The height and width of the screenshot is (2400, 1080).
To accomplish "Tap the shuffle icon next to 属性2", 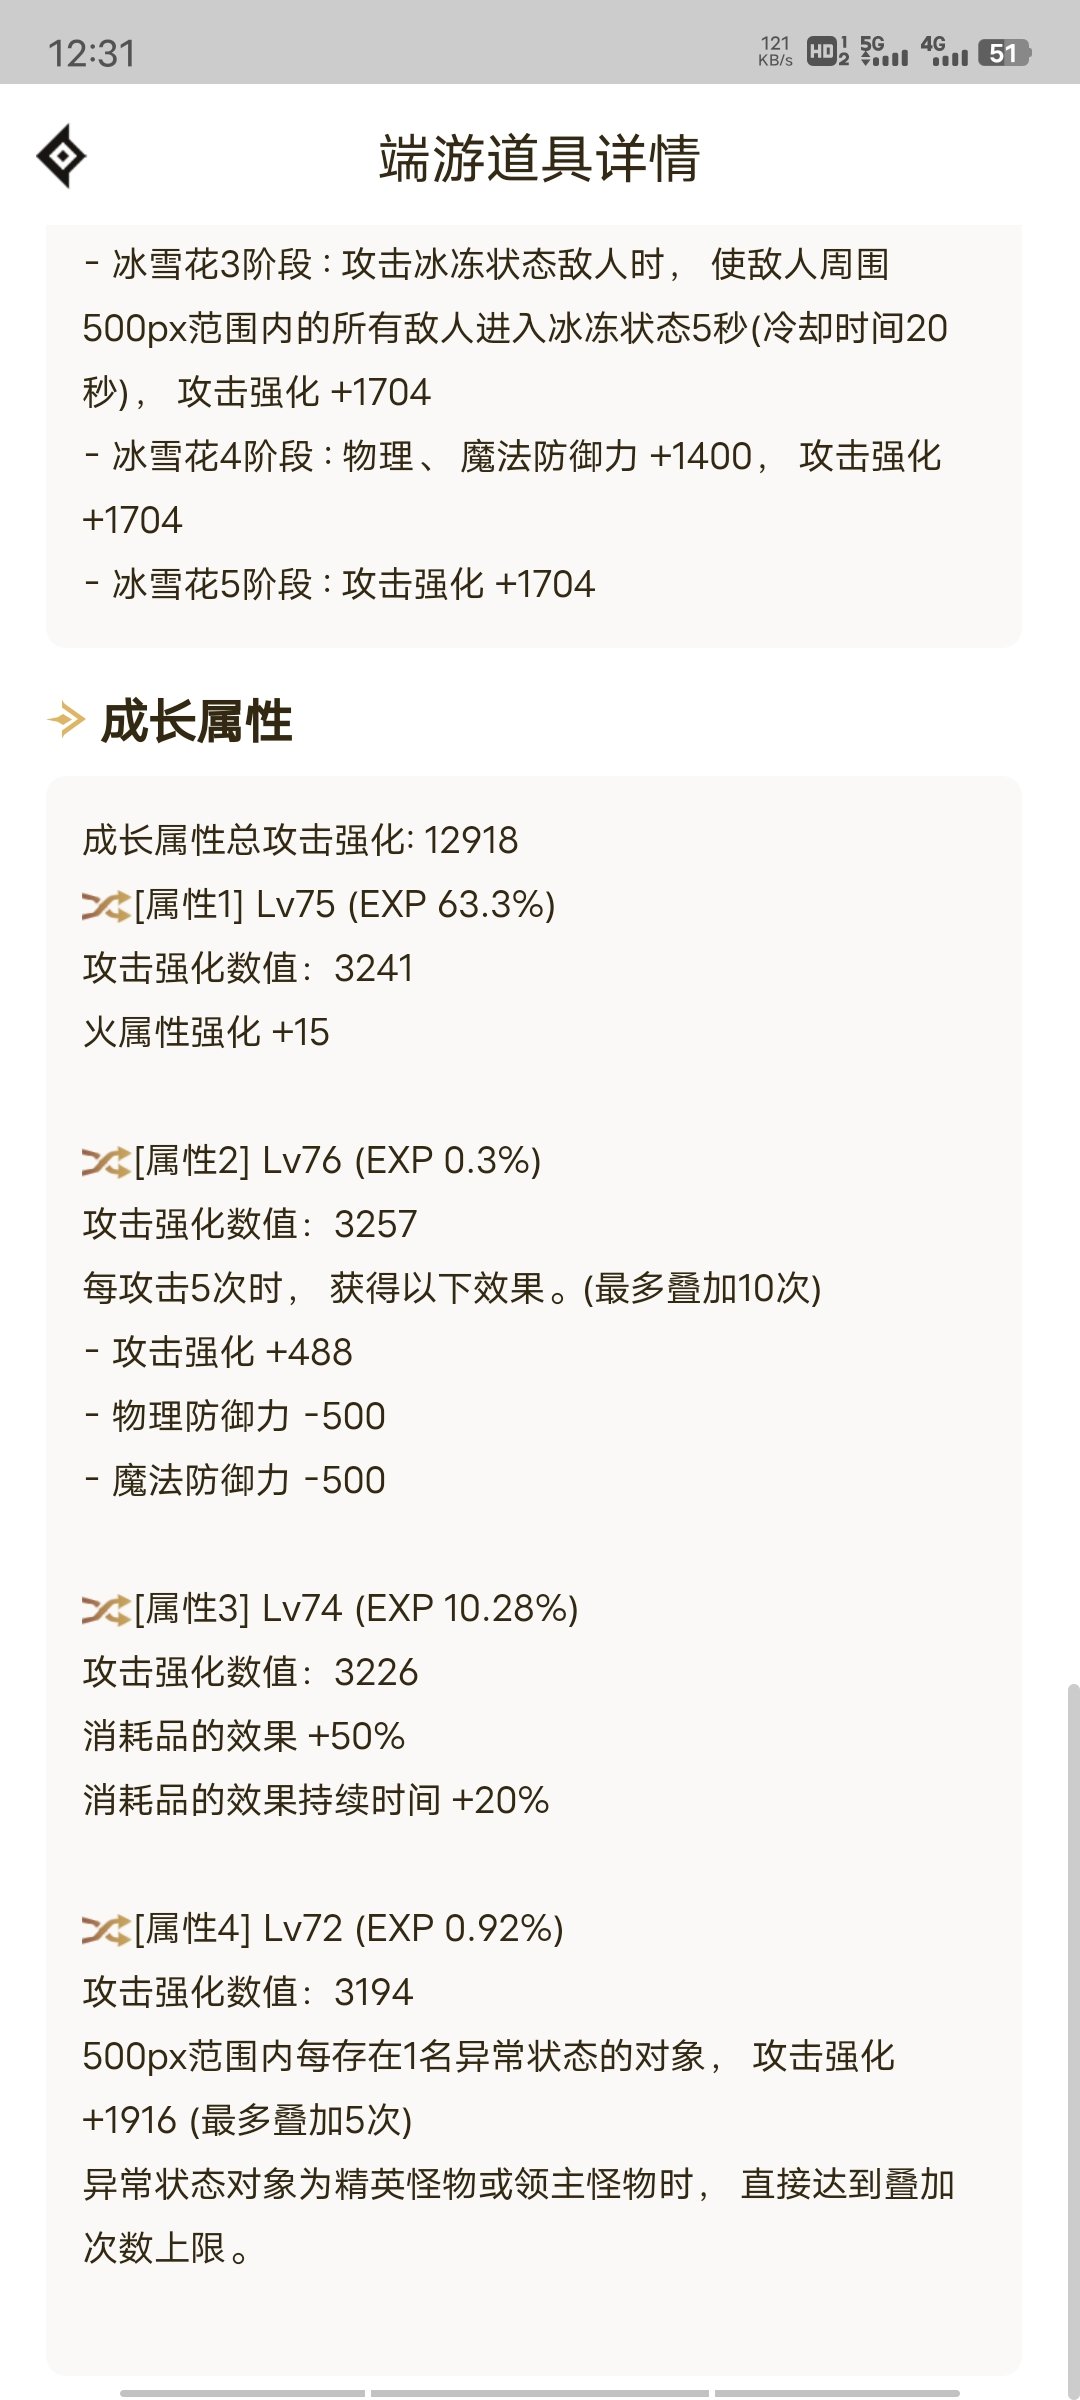I will click(106, 1162).
